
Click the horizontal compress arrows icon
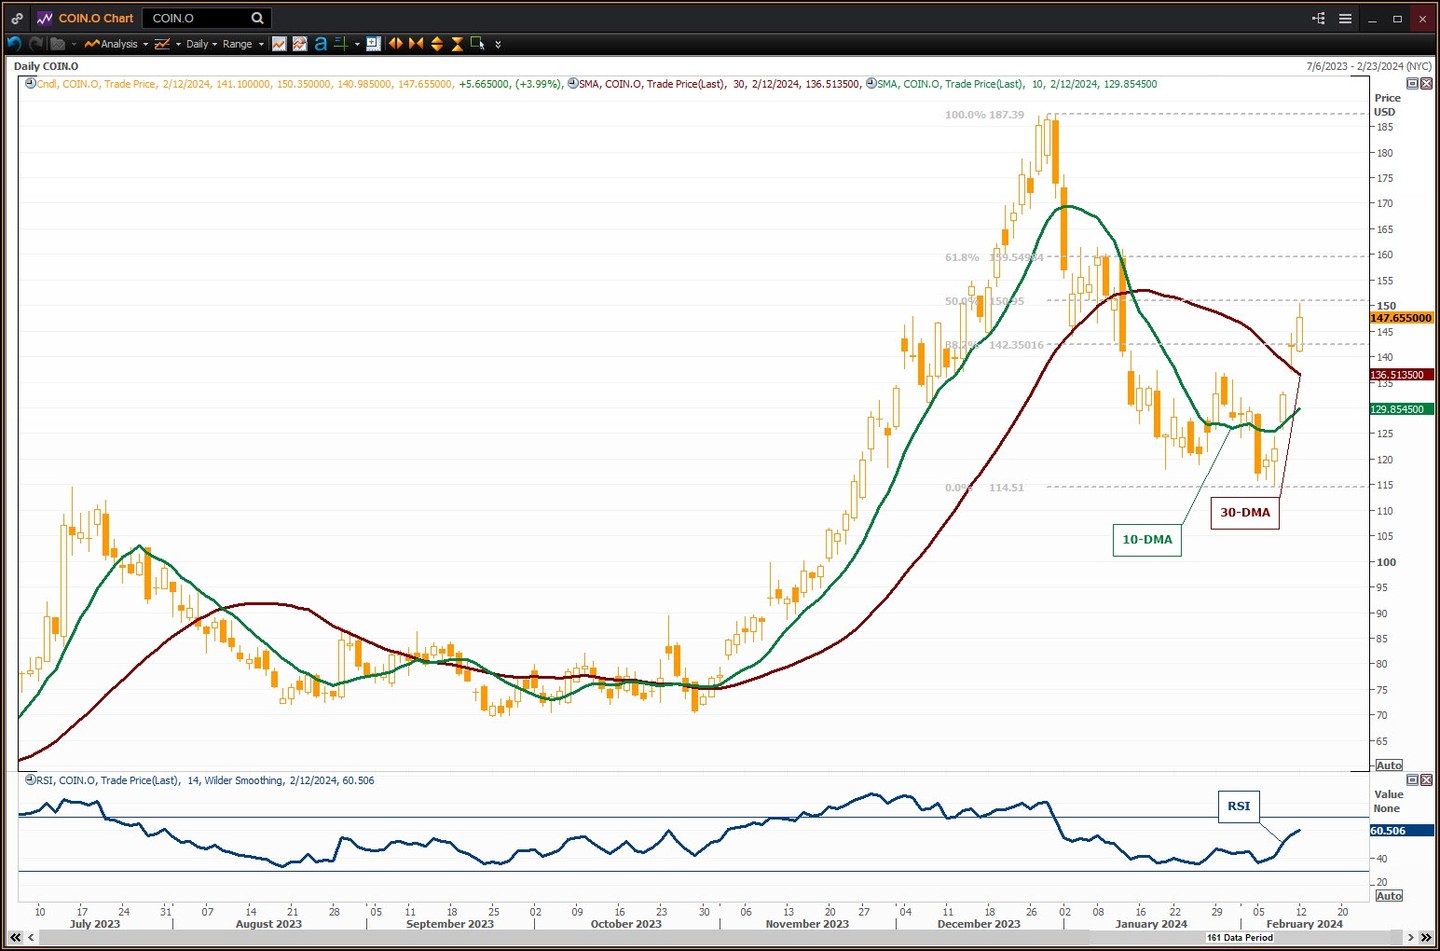(416, 44)
